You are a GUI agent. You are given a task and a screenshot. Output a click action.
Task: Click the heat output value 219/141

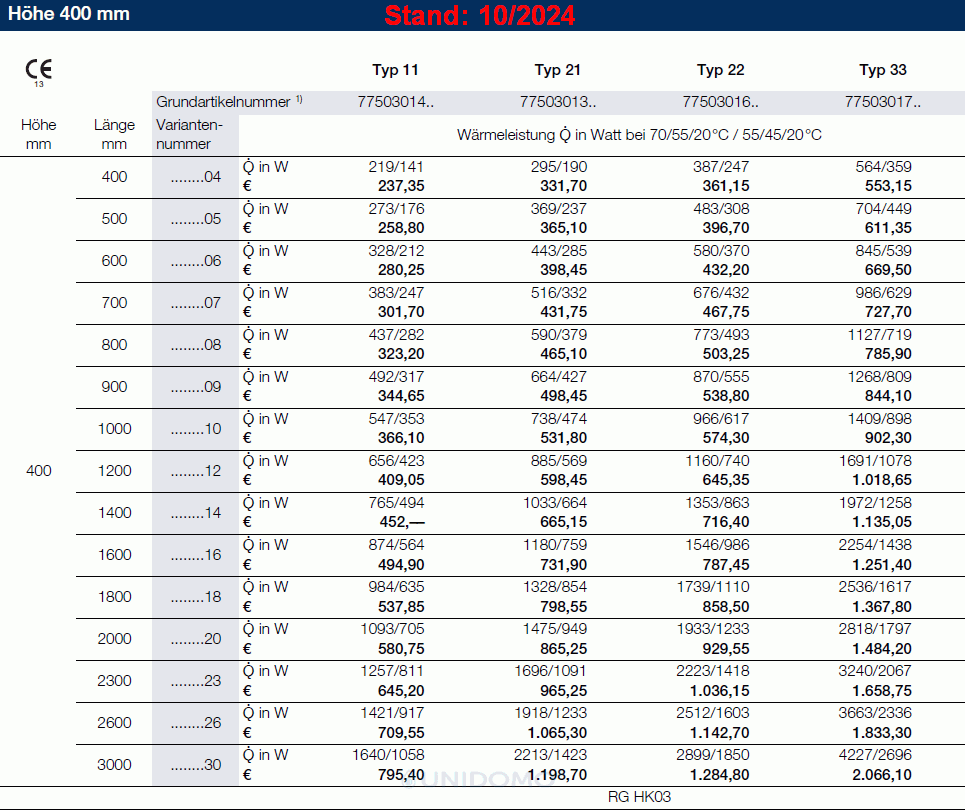(x=397, y=167)
